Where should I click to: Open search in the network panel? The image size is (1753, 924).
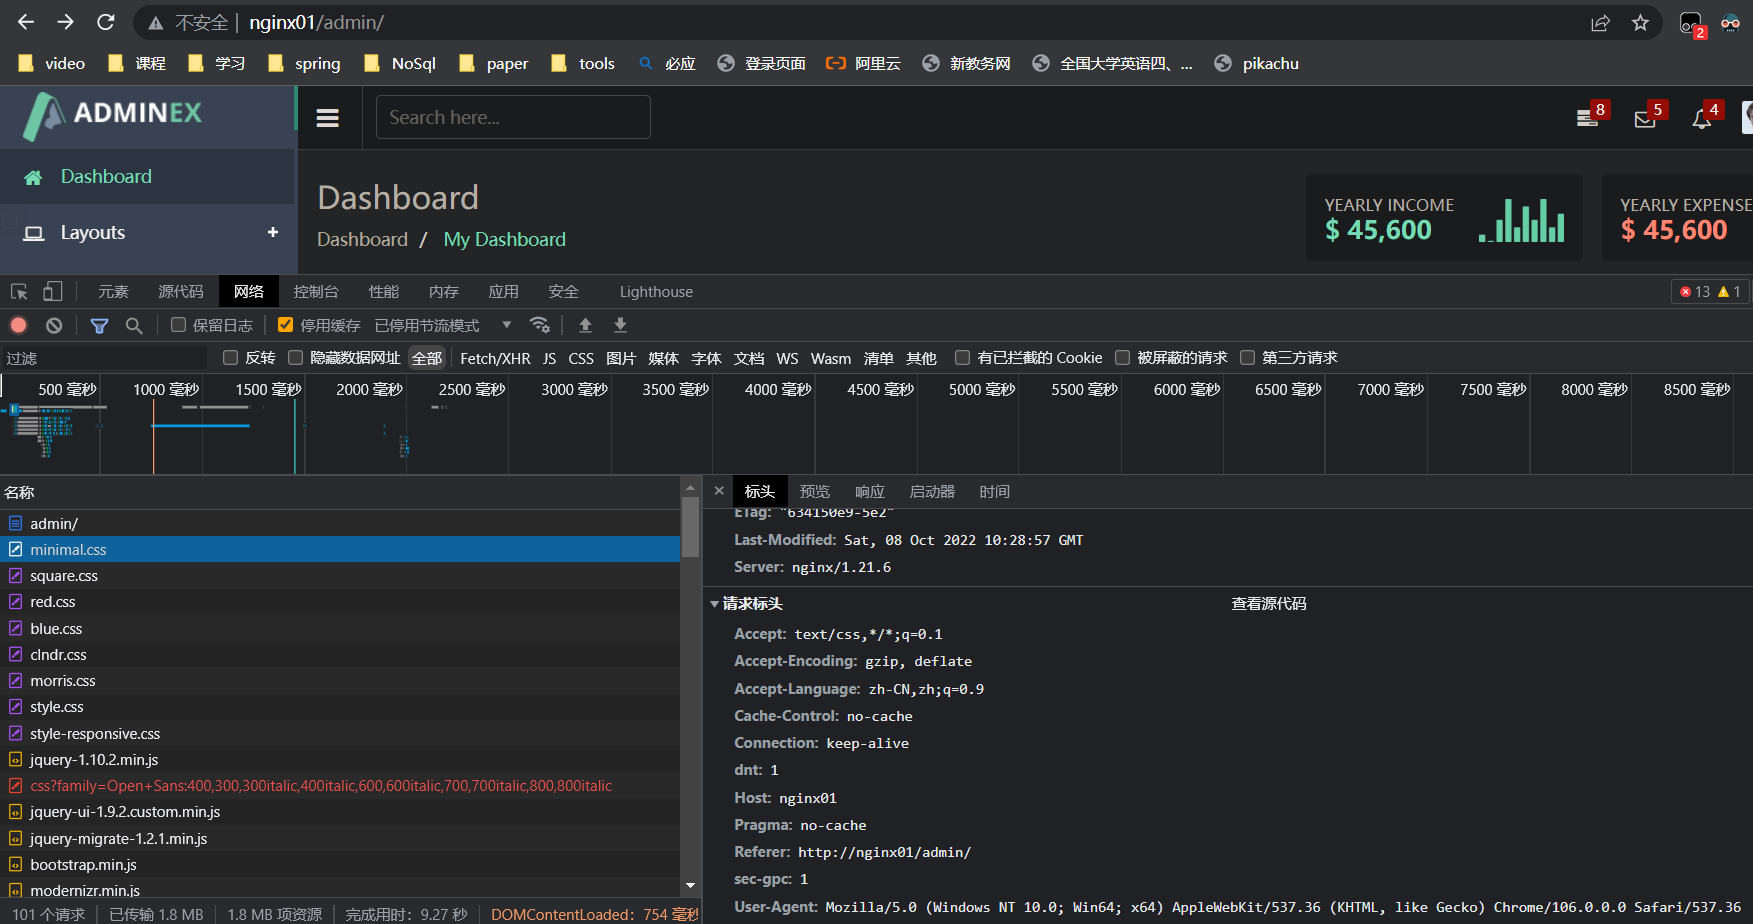pos(134,325)
